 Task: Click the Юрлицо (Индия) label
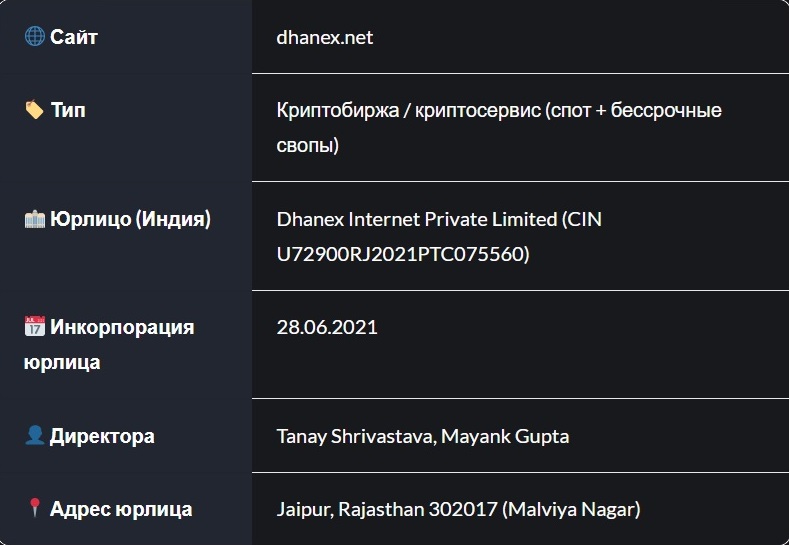[130, 219]
